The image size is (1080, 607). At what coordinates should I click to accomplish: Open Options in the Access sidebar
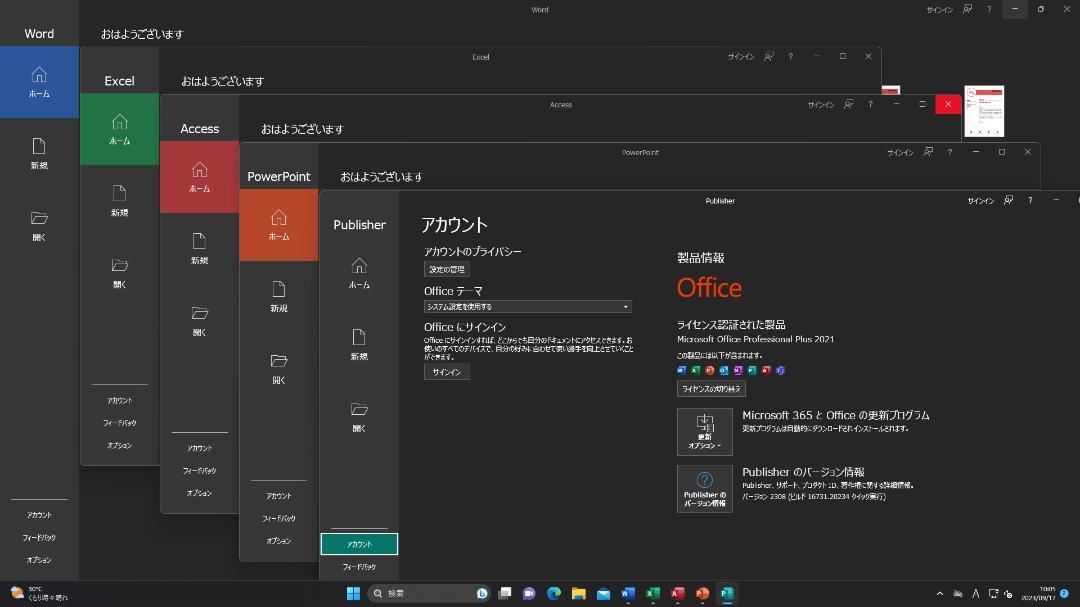pyautogui.click(x=199, y=493)
